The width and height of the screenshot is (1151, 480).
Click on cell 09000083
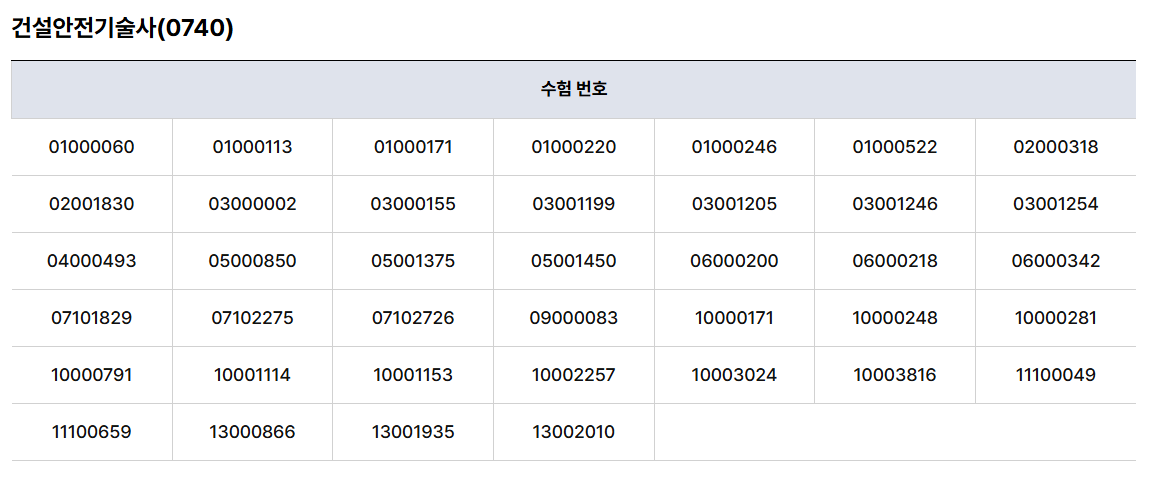pyautogui.click(x=574, y=318)
